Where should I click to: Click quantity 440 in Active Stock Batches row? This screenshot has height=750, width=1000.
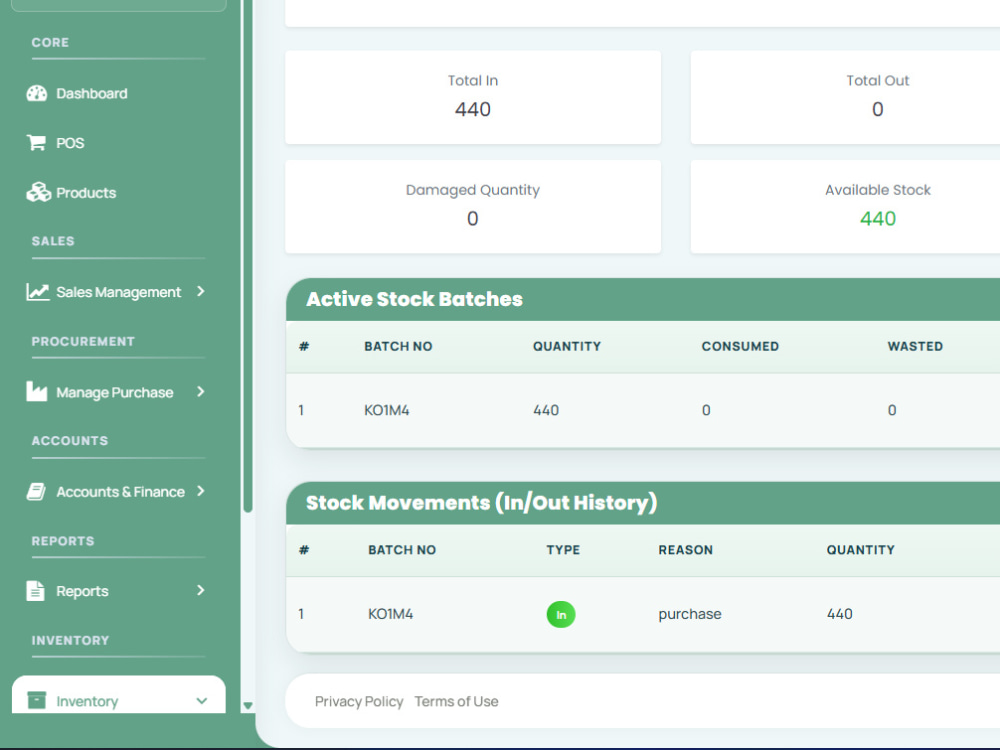pyautogui.click(x=546, y=410)
